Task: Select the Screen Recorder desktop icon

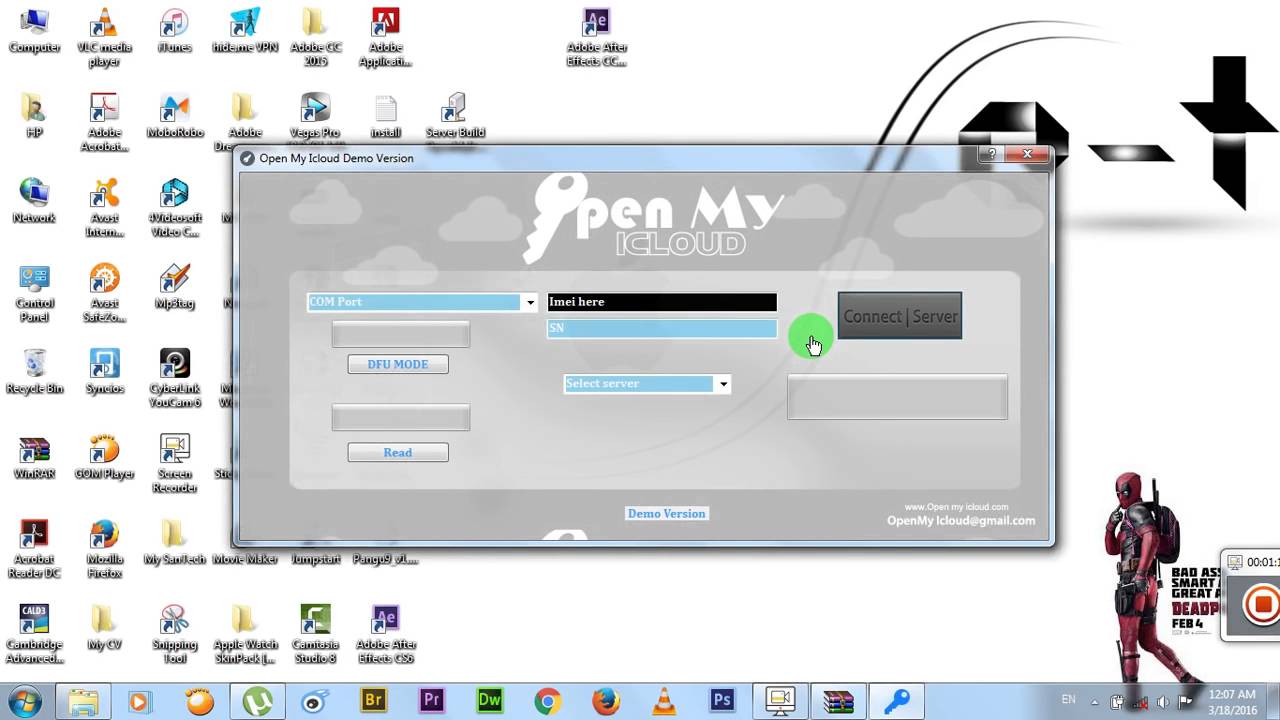Action: 175,464
